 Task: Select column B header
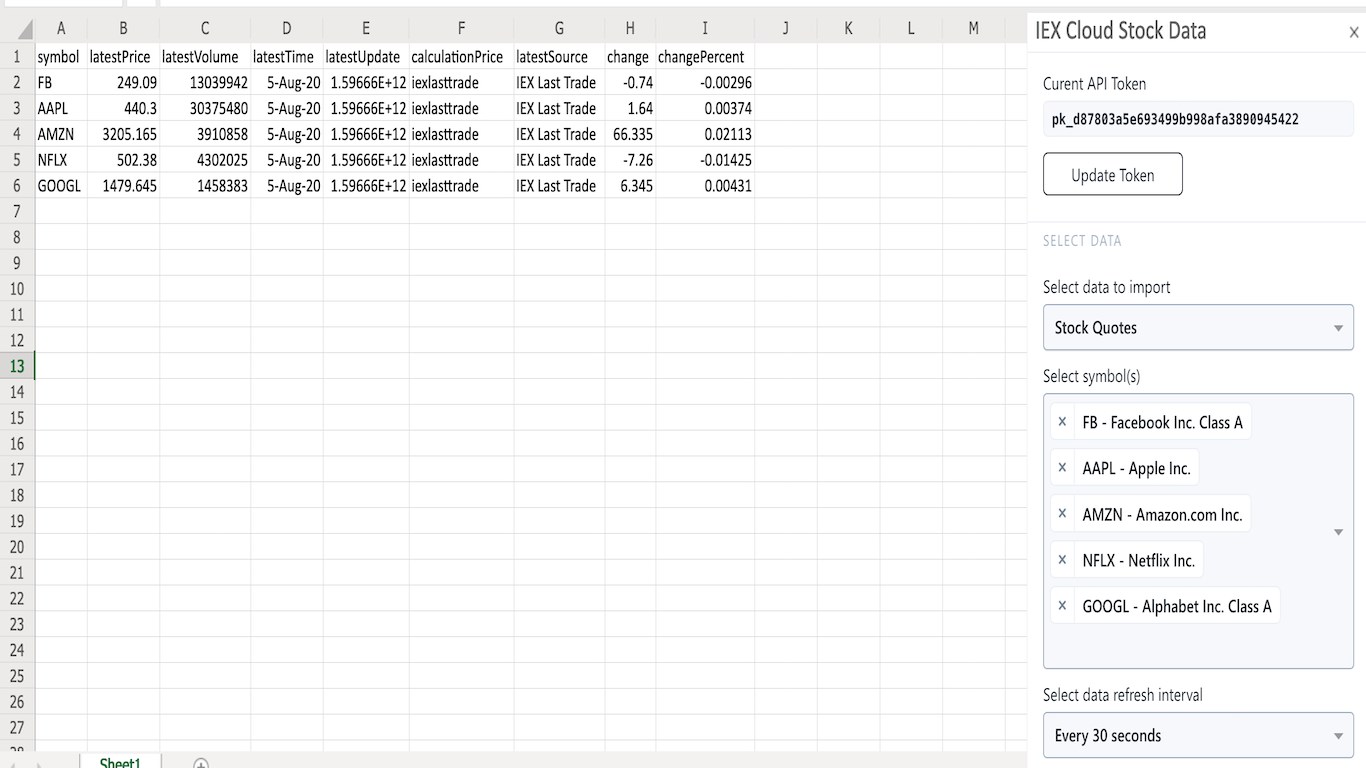[x=123, y=29]
